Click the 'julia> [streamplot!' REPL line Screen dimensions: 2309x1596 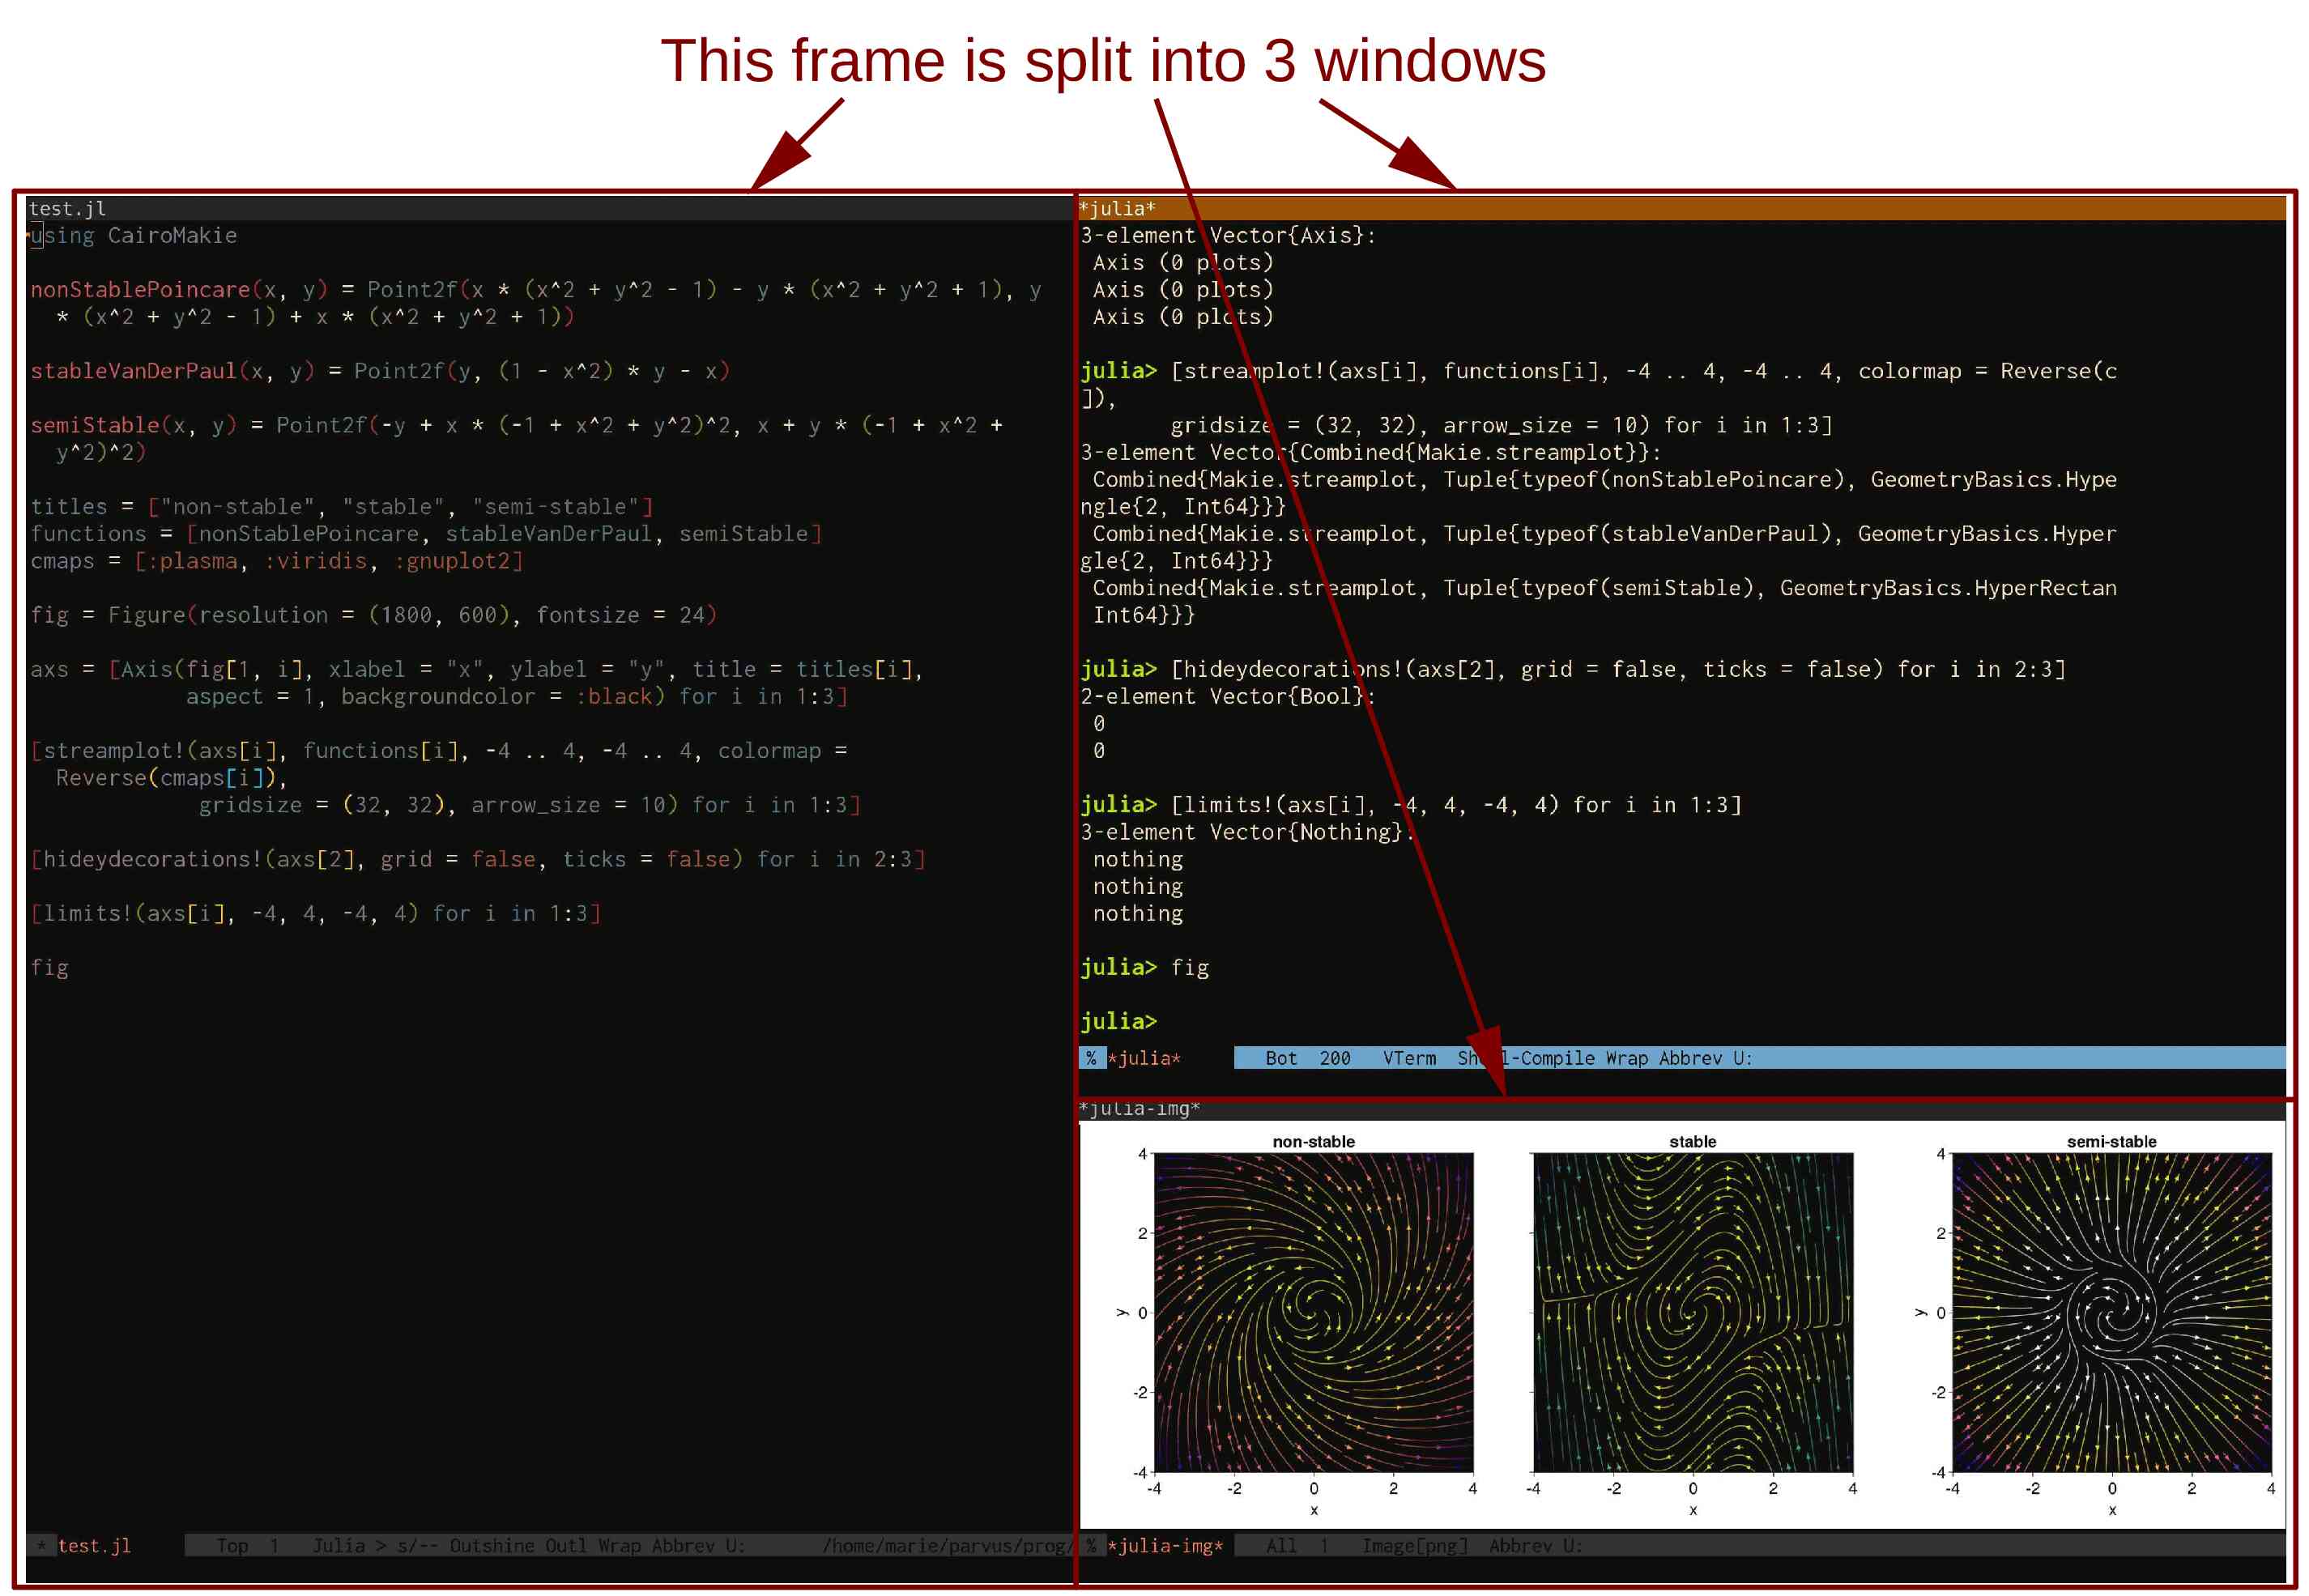pyautogui.click(x=1599, y=371)
